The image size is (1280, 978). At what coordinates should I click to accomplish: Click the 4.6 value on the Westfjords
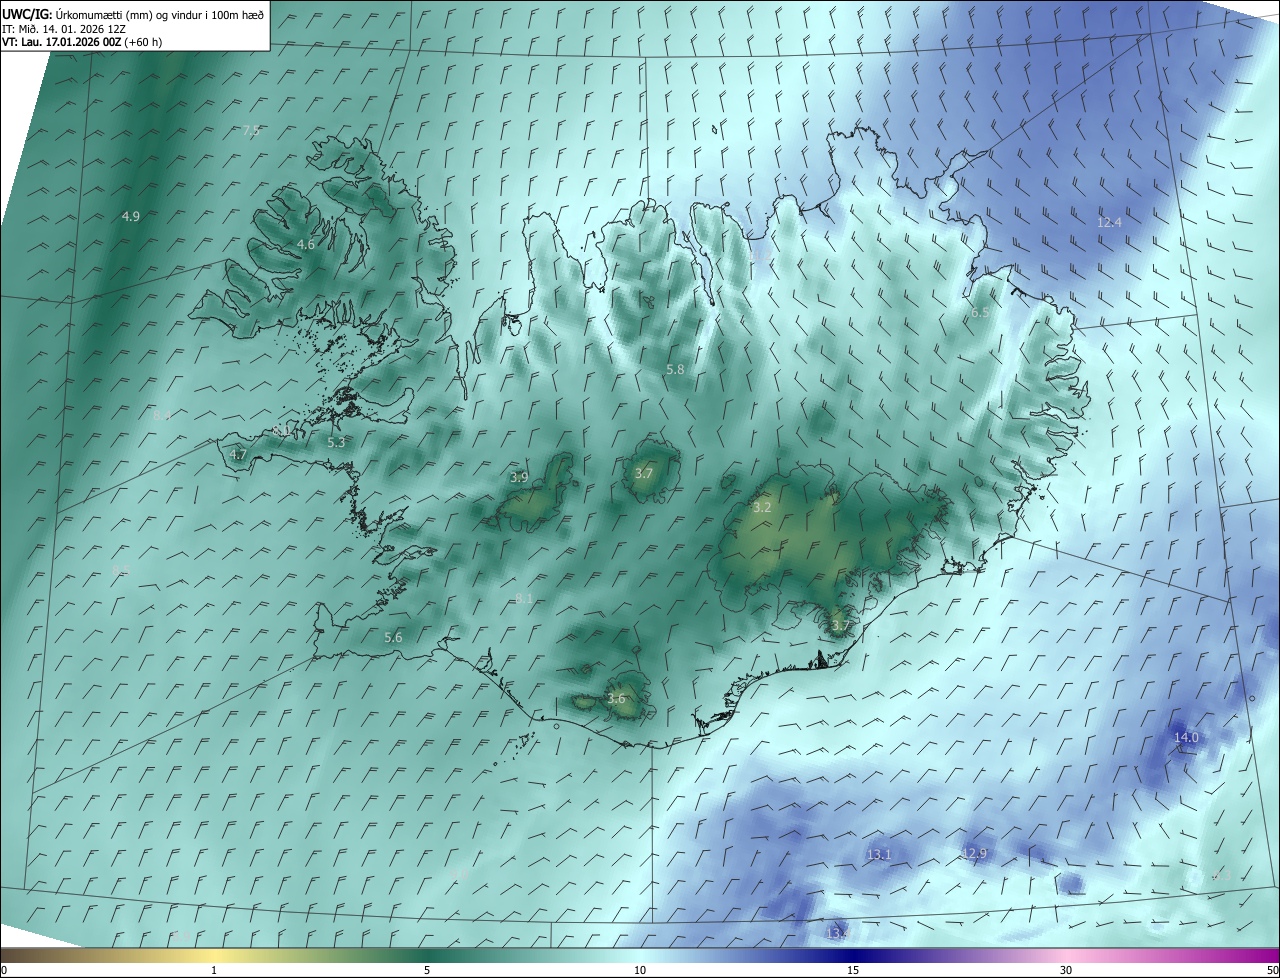pos(306,244)
